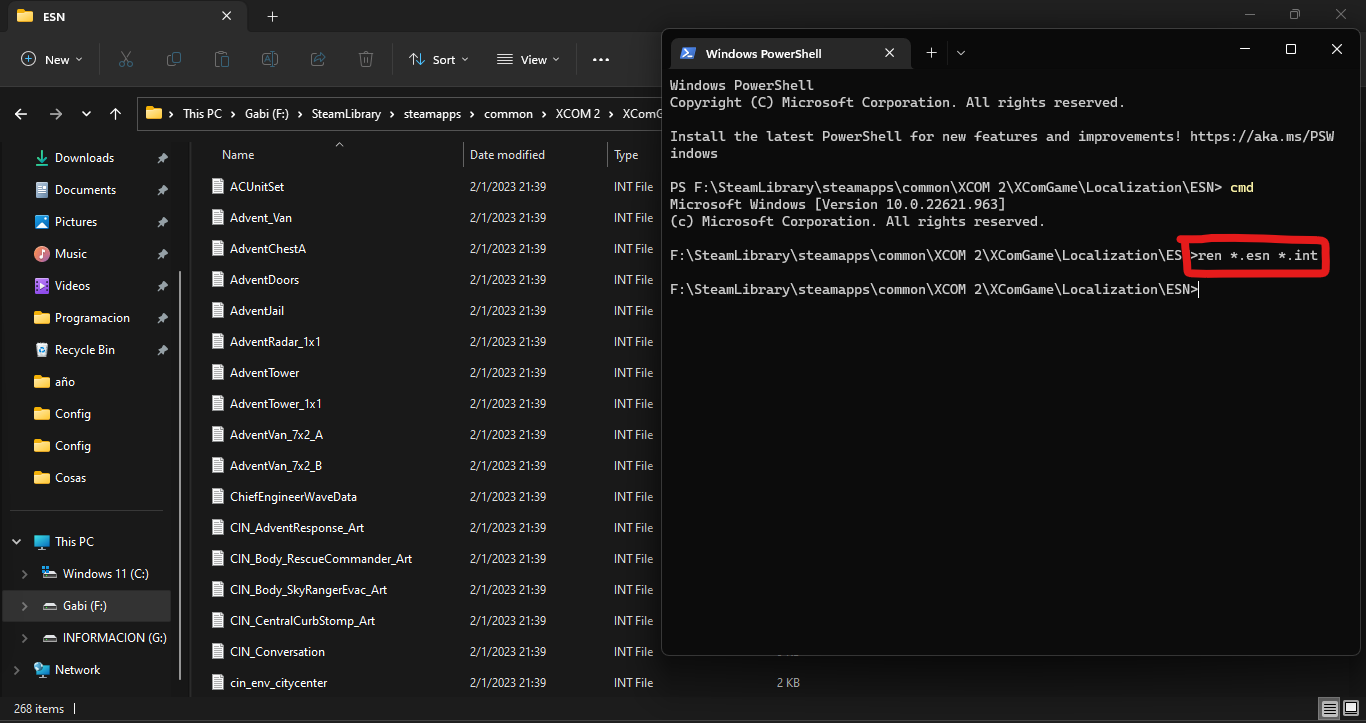Click Gabi (F:) in the address breadcrumb
The image size is (1366, 723).
267,114
